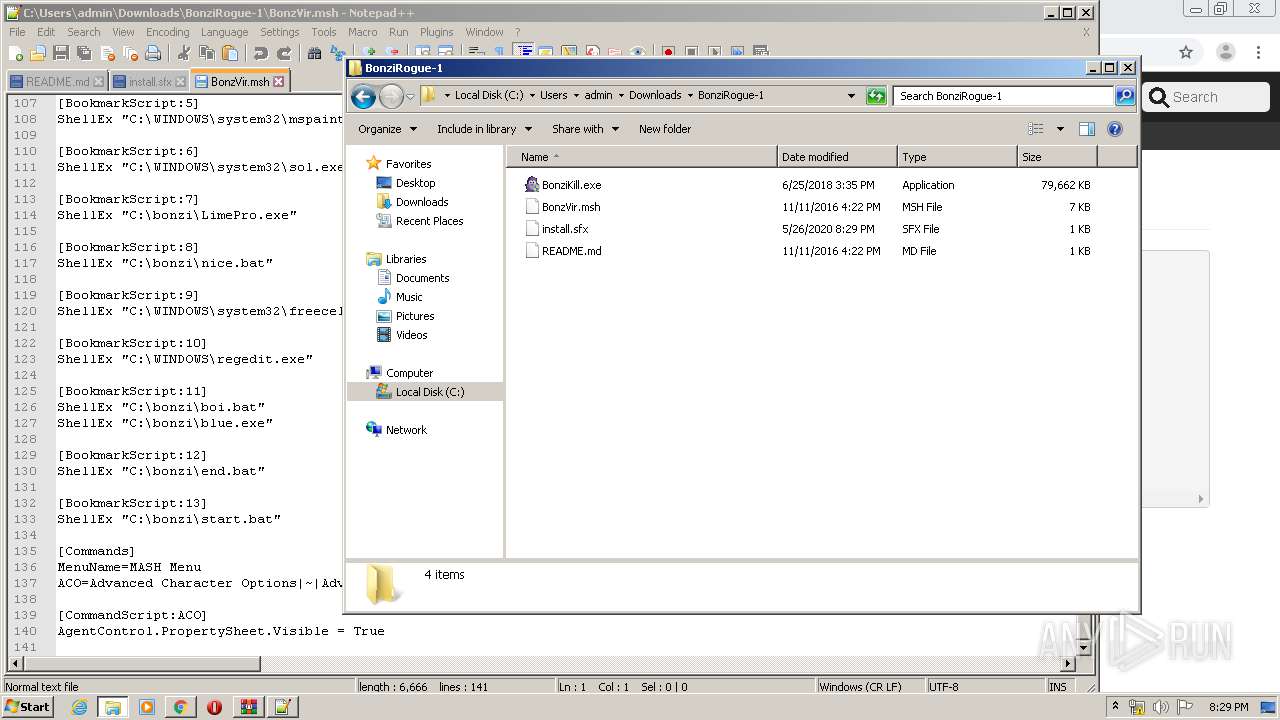Expand system tray hidden icons arrow

tap(1115, 707)
